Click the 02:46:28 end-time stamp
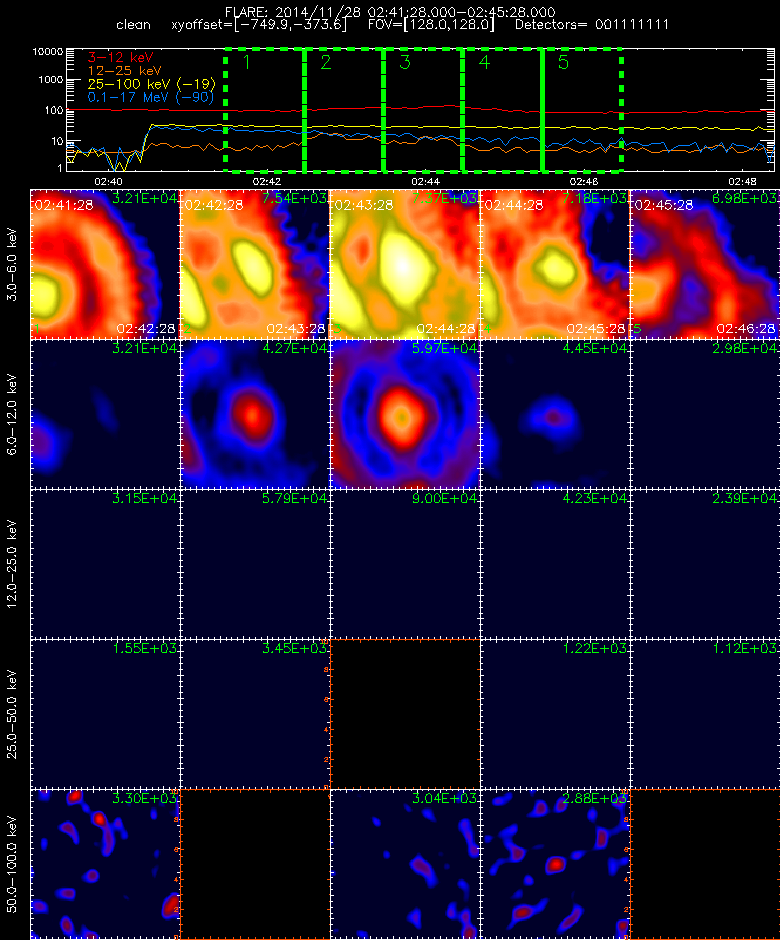Viewport: 780px width, 940px height. click(x=745, y=329)
